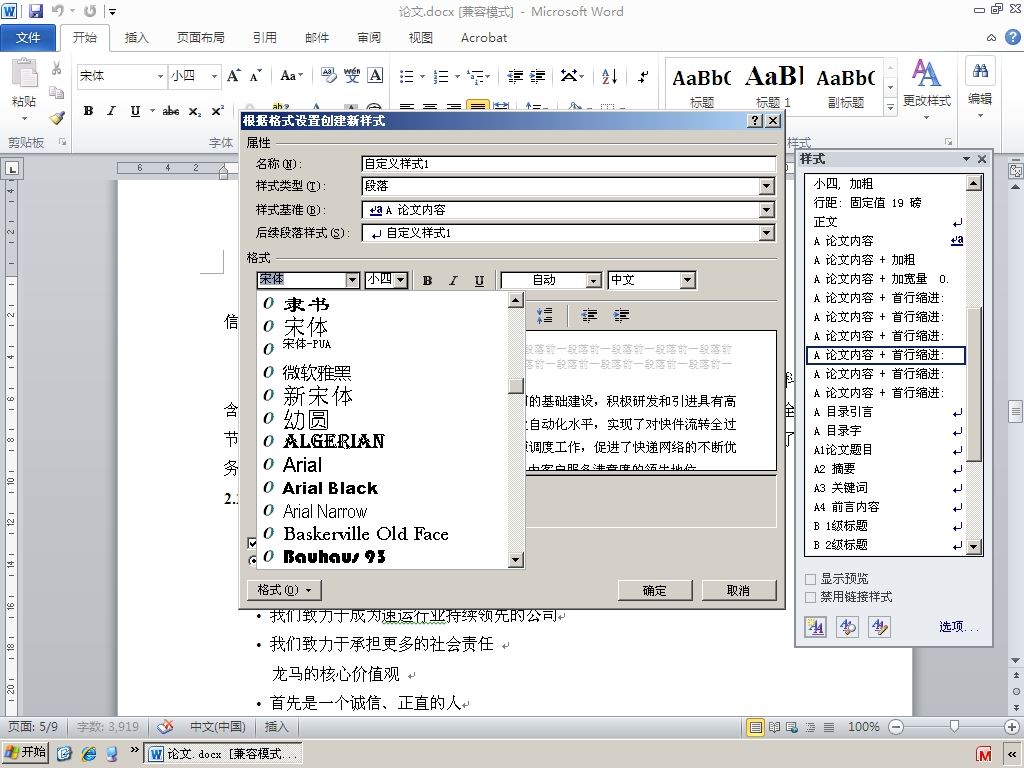Open the 样式类型 dropdown
Viewport: 1024px width, 768px height.
(x=767, y=186)
